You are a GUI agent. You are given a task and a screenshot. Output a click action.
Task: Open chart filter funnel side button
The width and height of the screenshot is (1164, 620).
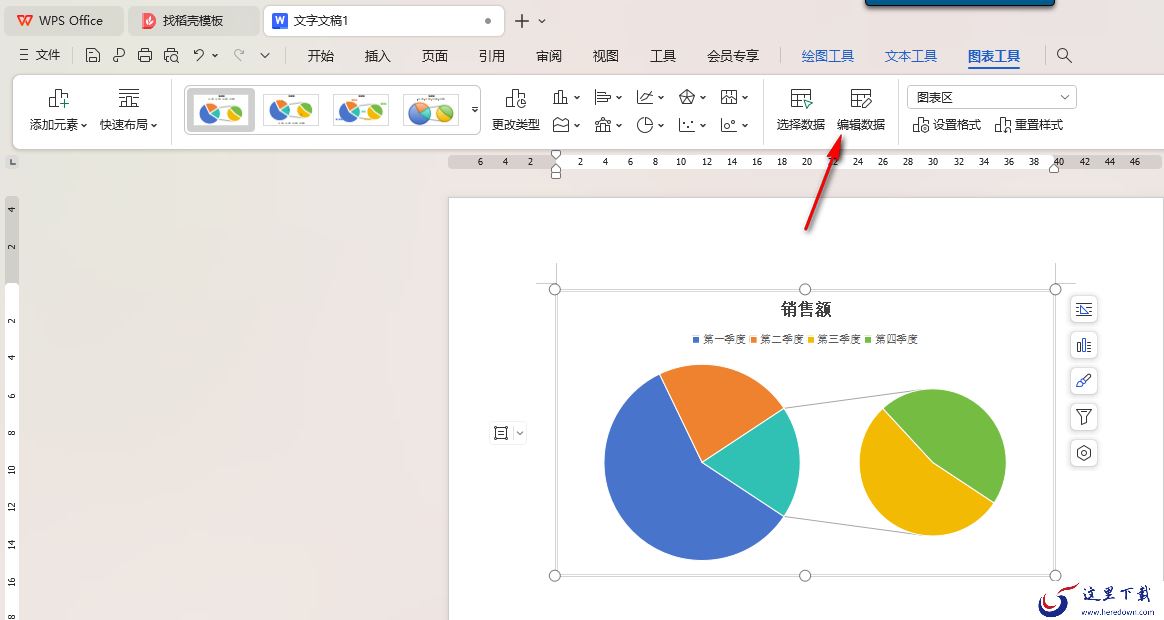click(x=1084, y=417)
